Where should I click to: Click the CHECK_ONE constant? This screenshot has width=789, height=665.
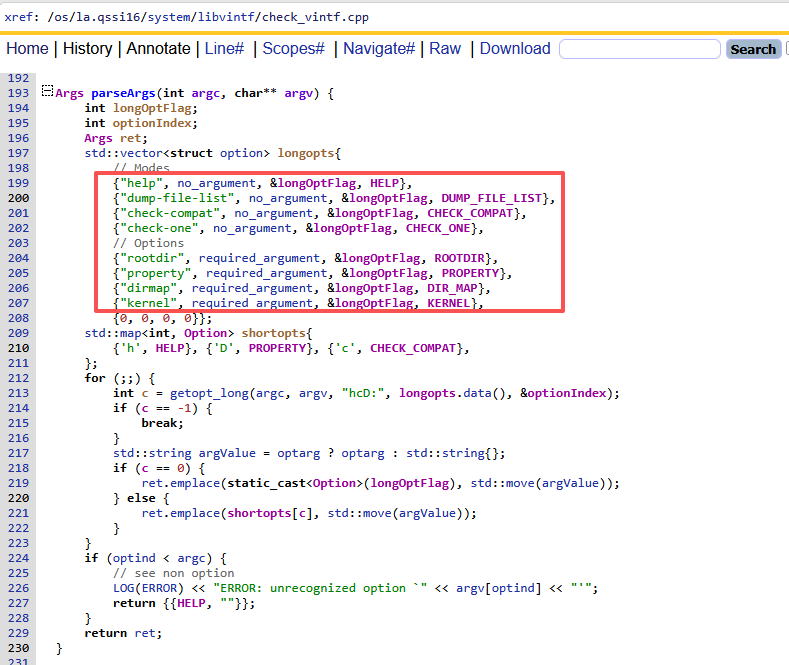(x=438, y=228)
